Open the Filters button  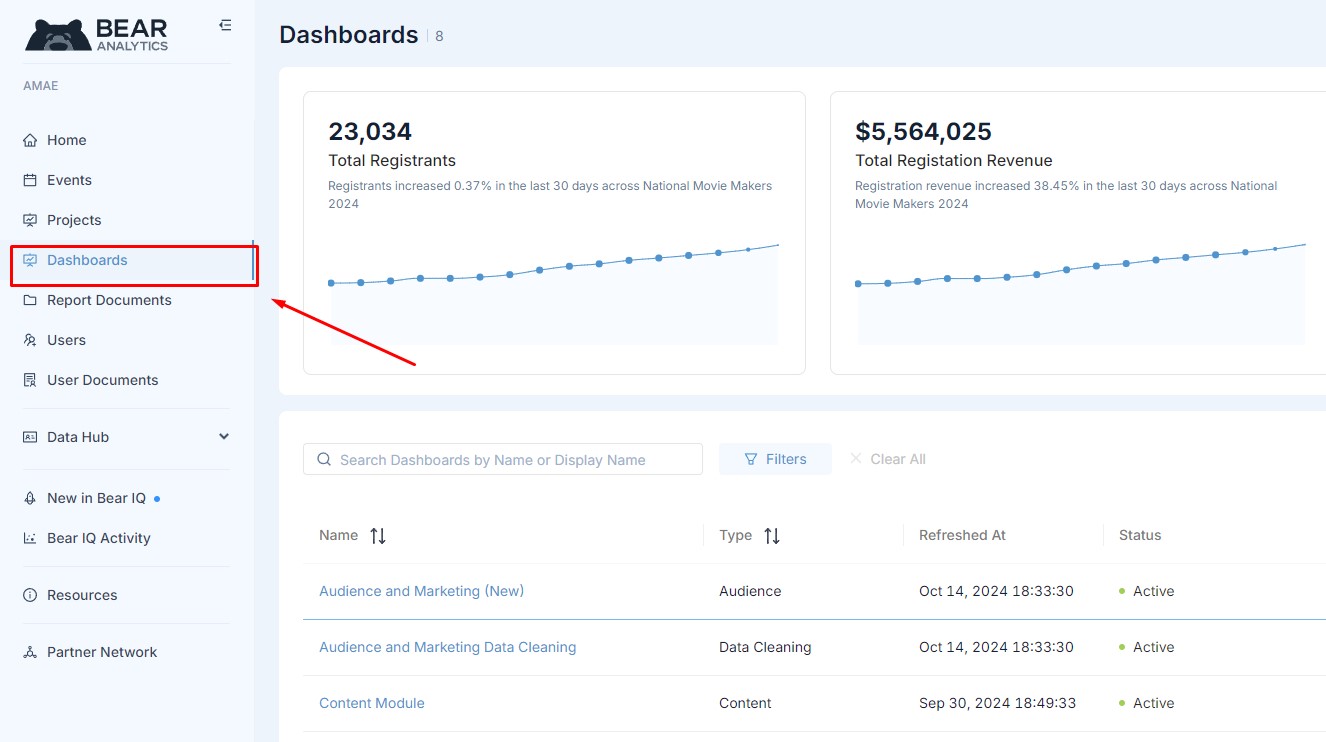(x=775, y=459)
